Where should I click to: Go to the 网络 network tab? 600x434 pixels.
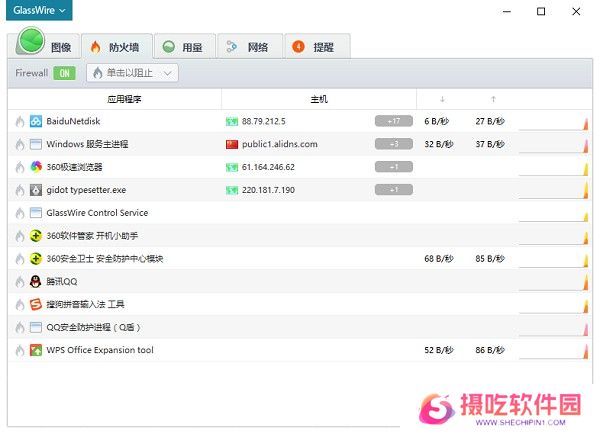click(250, 47)
